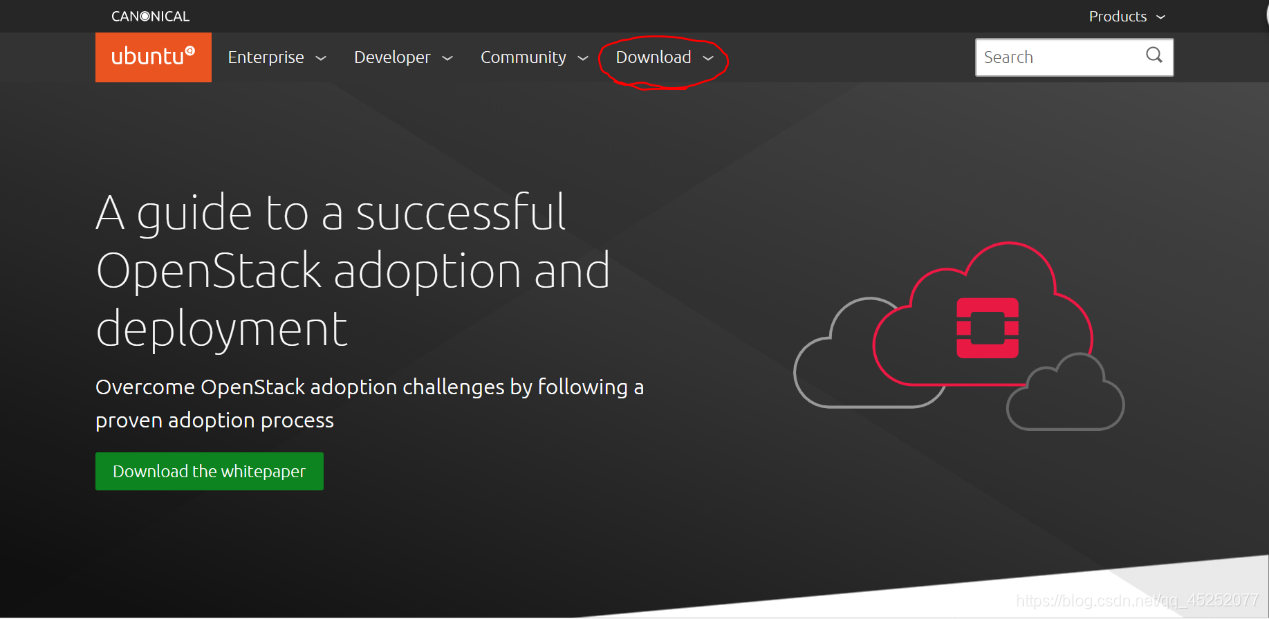The image size is (1269, 619).
Task: Expand the chevron beside Developer
Action: [447, 58]
